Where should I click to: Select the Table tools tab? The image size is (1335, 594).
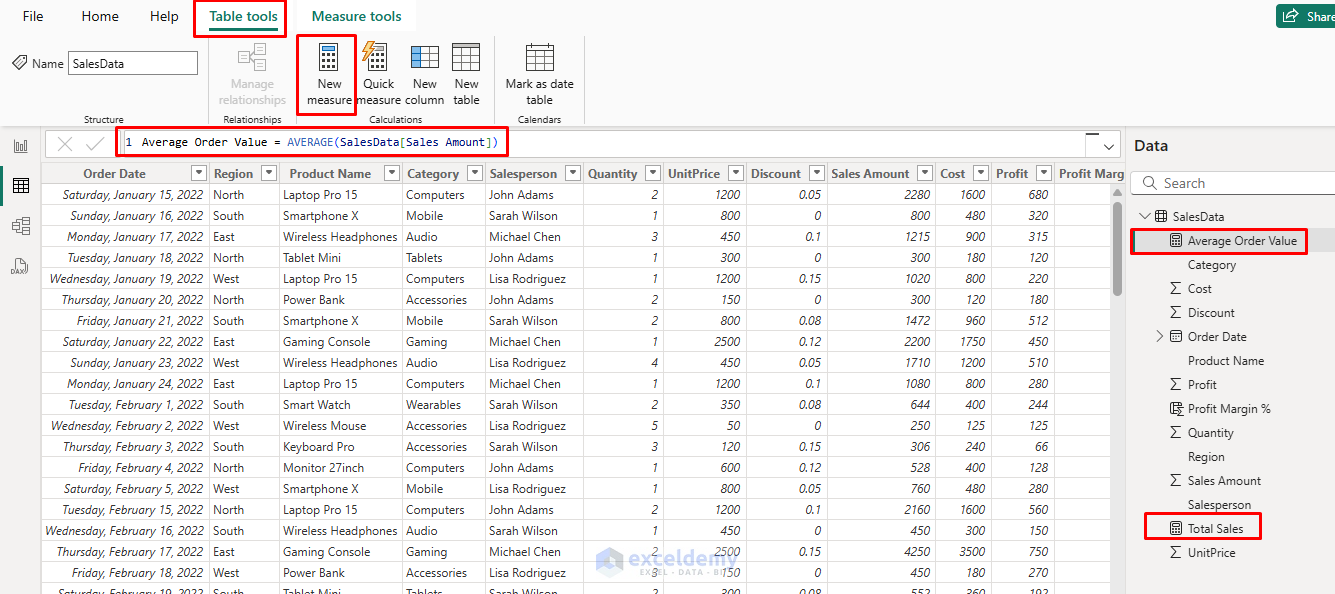tap(243, 16)
